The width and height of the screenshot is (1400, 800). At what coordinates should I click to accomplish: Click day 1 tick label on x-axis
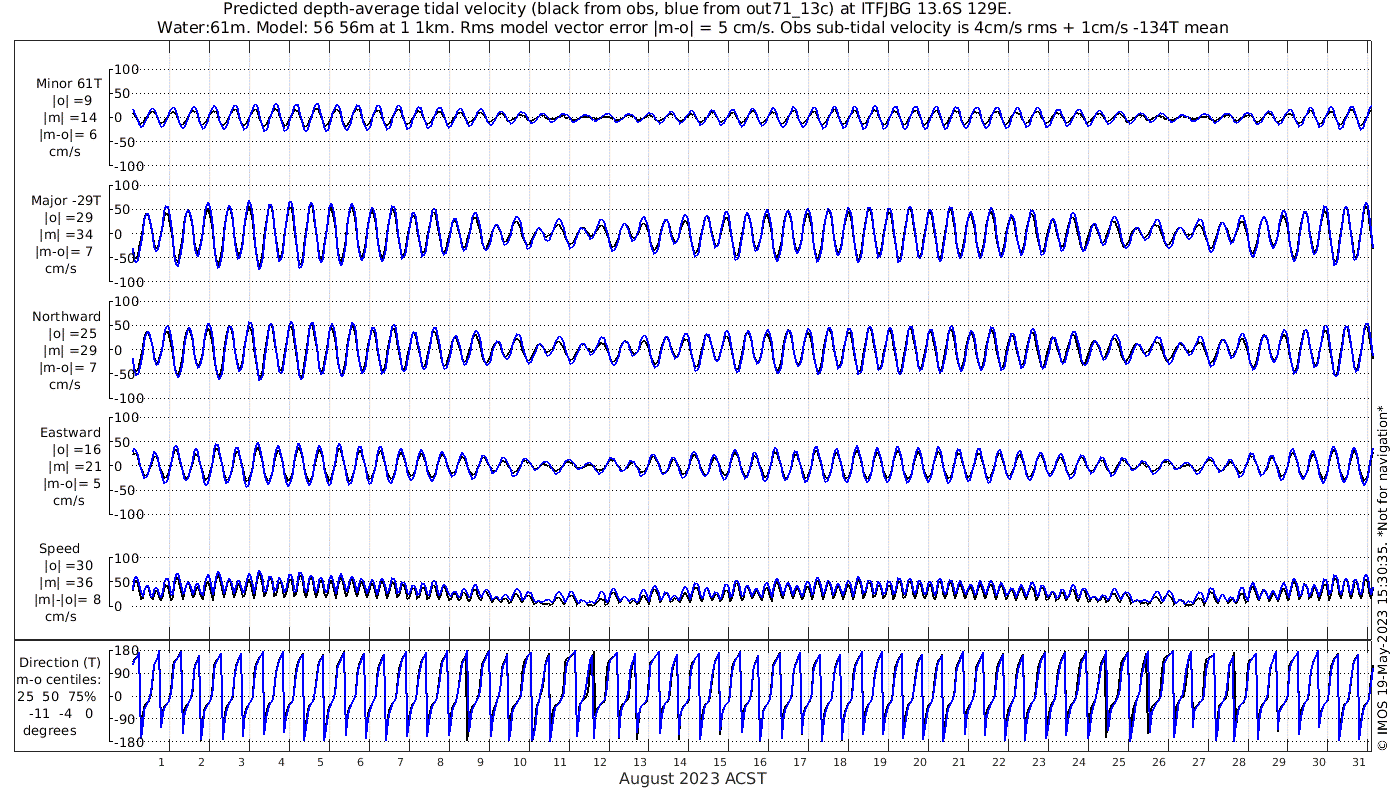[x=161, y=762]
